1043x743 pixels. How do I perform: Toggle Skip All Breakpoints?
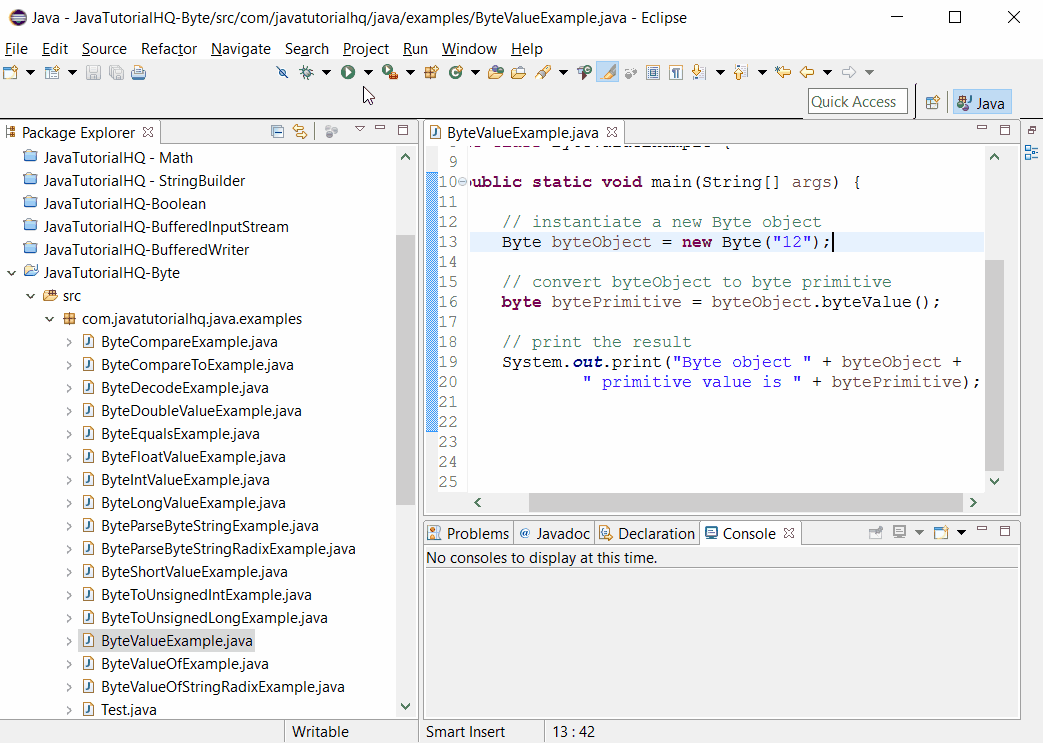tap(281, 71)
